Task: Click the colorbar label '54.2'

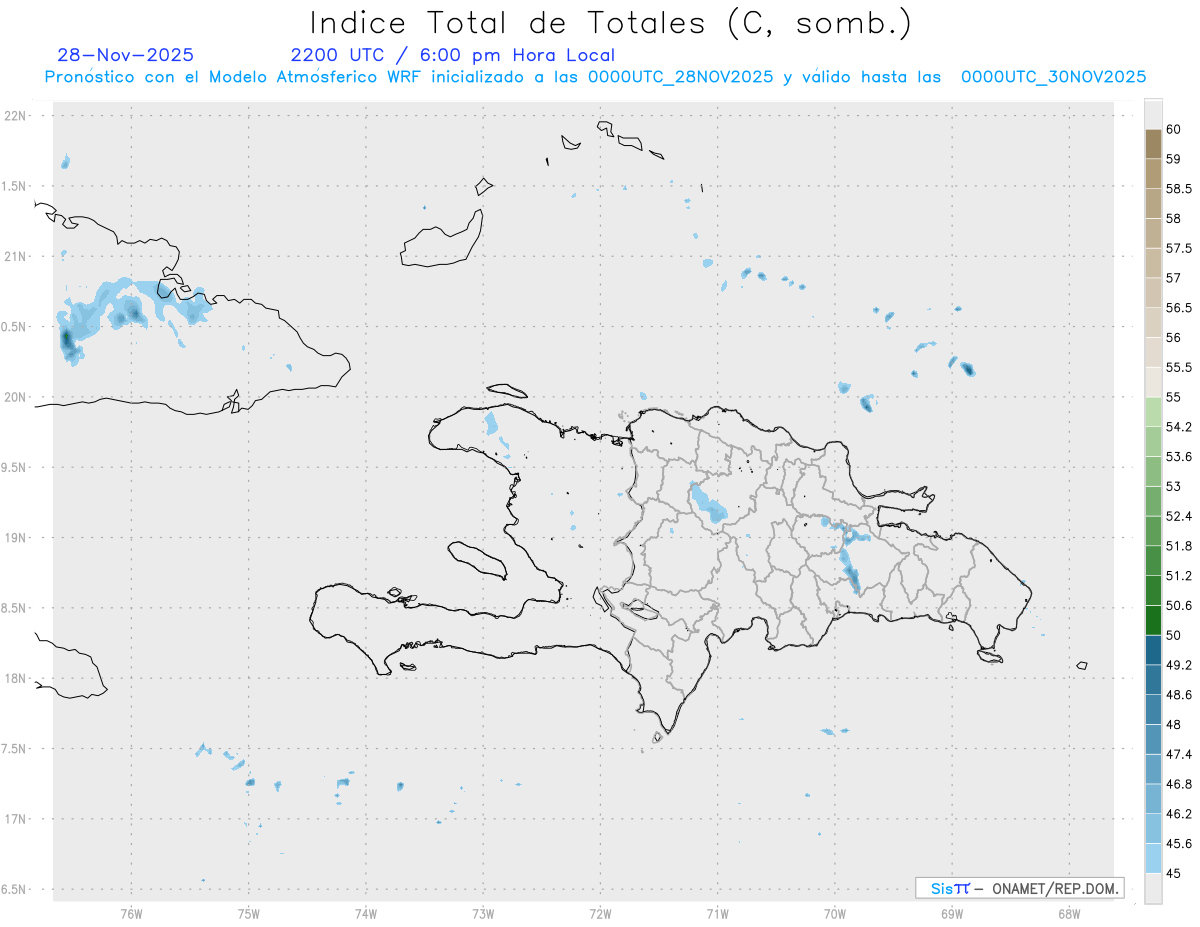Action: pos(1179,427)
